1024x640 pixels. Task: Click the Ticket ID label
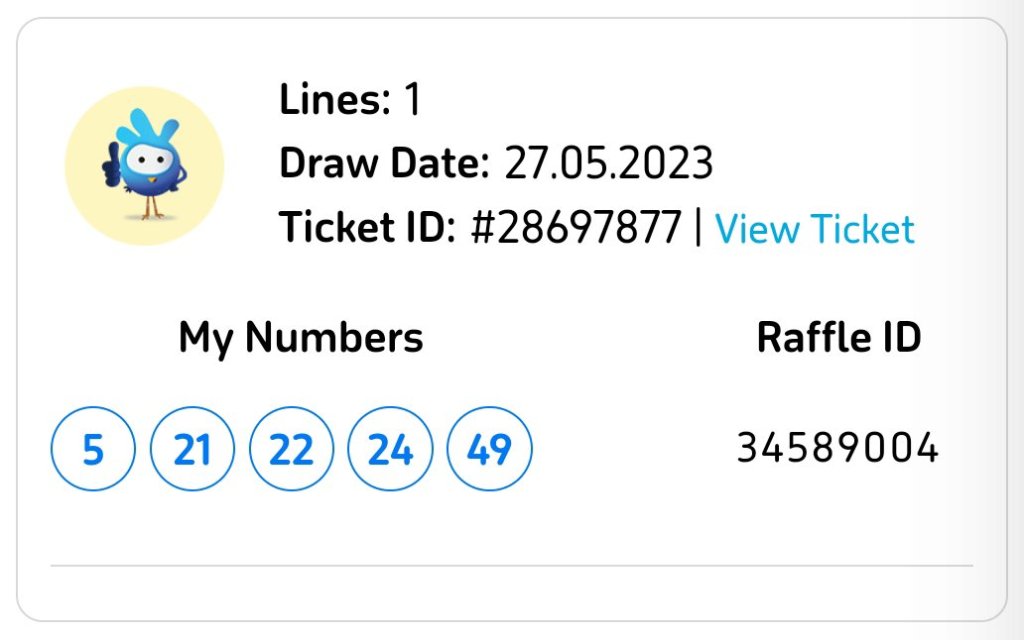click(366, 229)
